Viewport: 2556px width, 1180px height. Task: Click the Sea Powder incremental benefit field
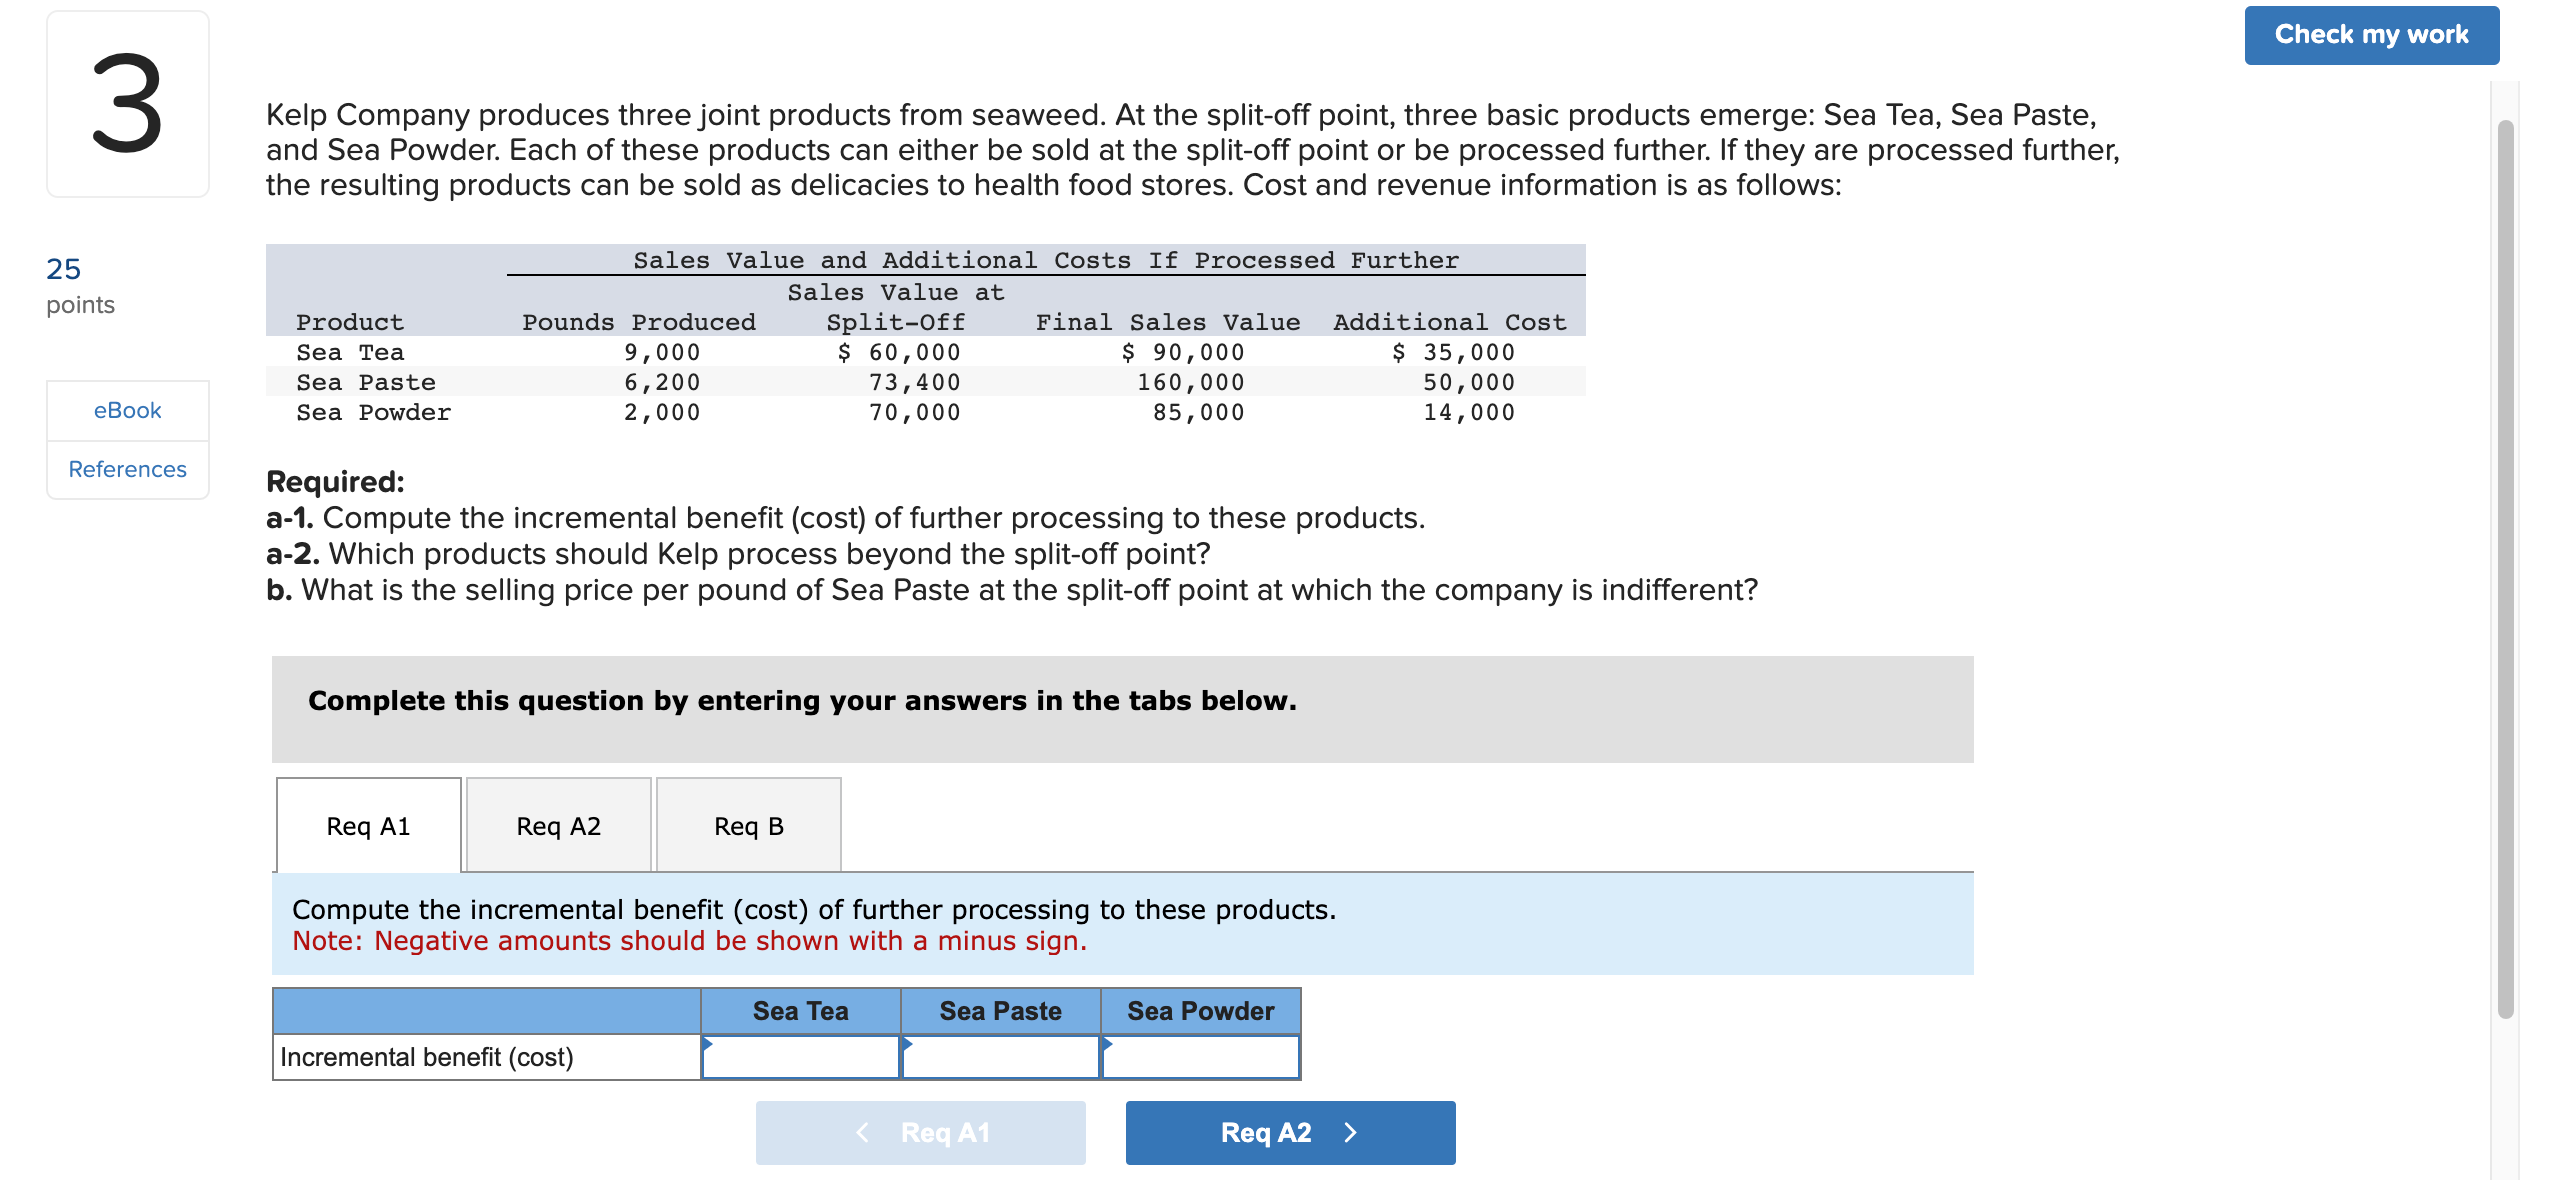click(x=1200, y=1057)
